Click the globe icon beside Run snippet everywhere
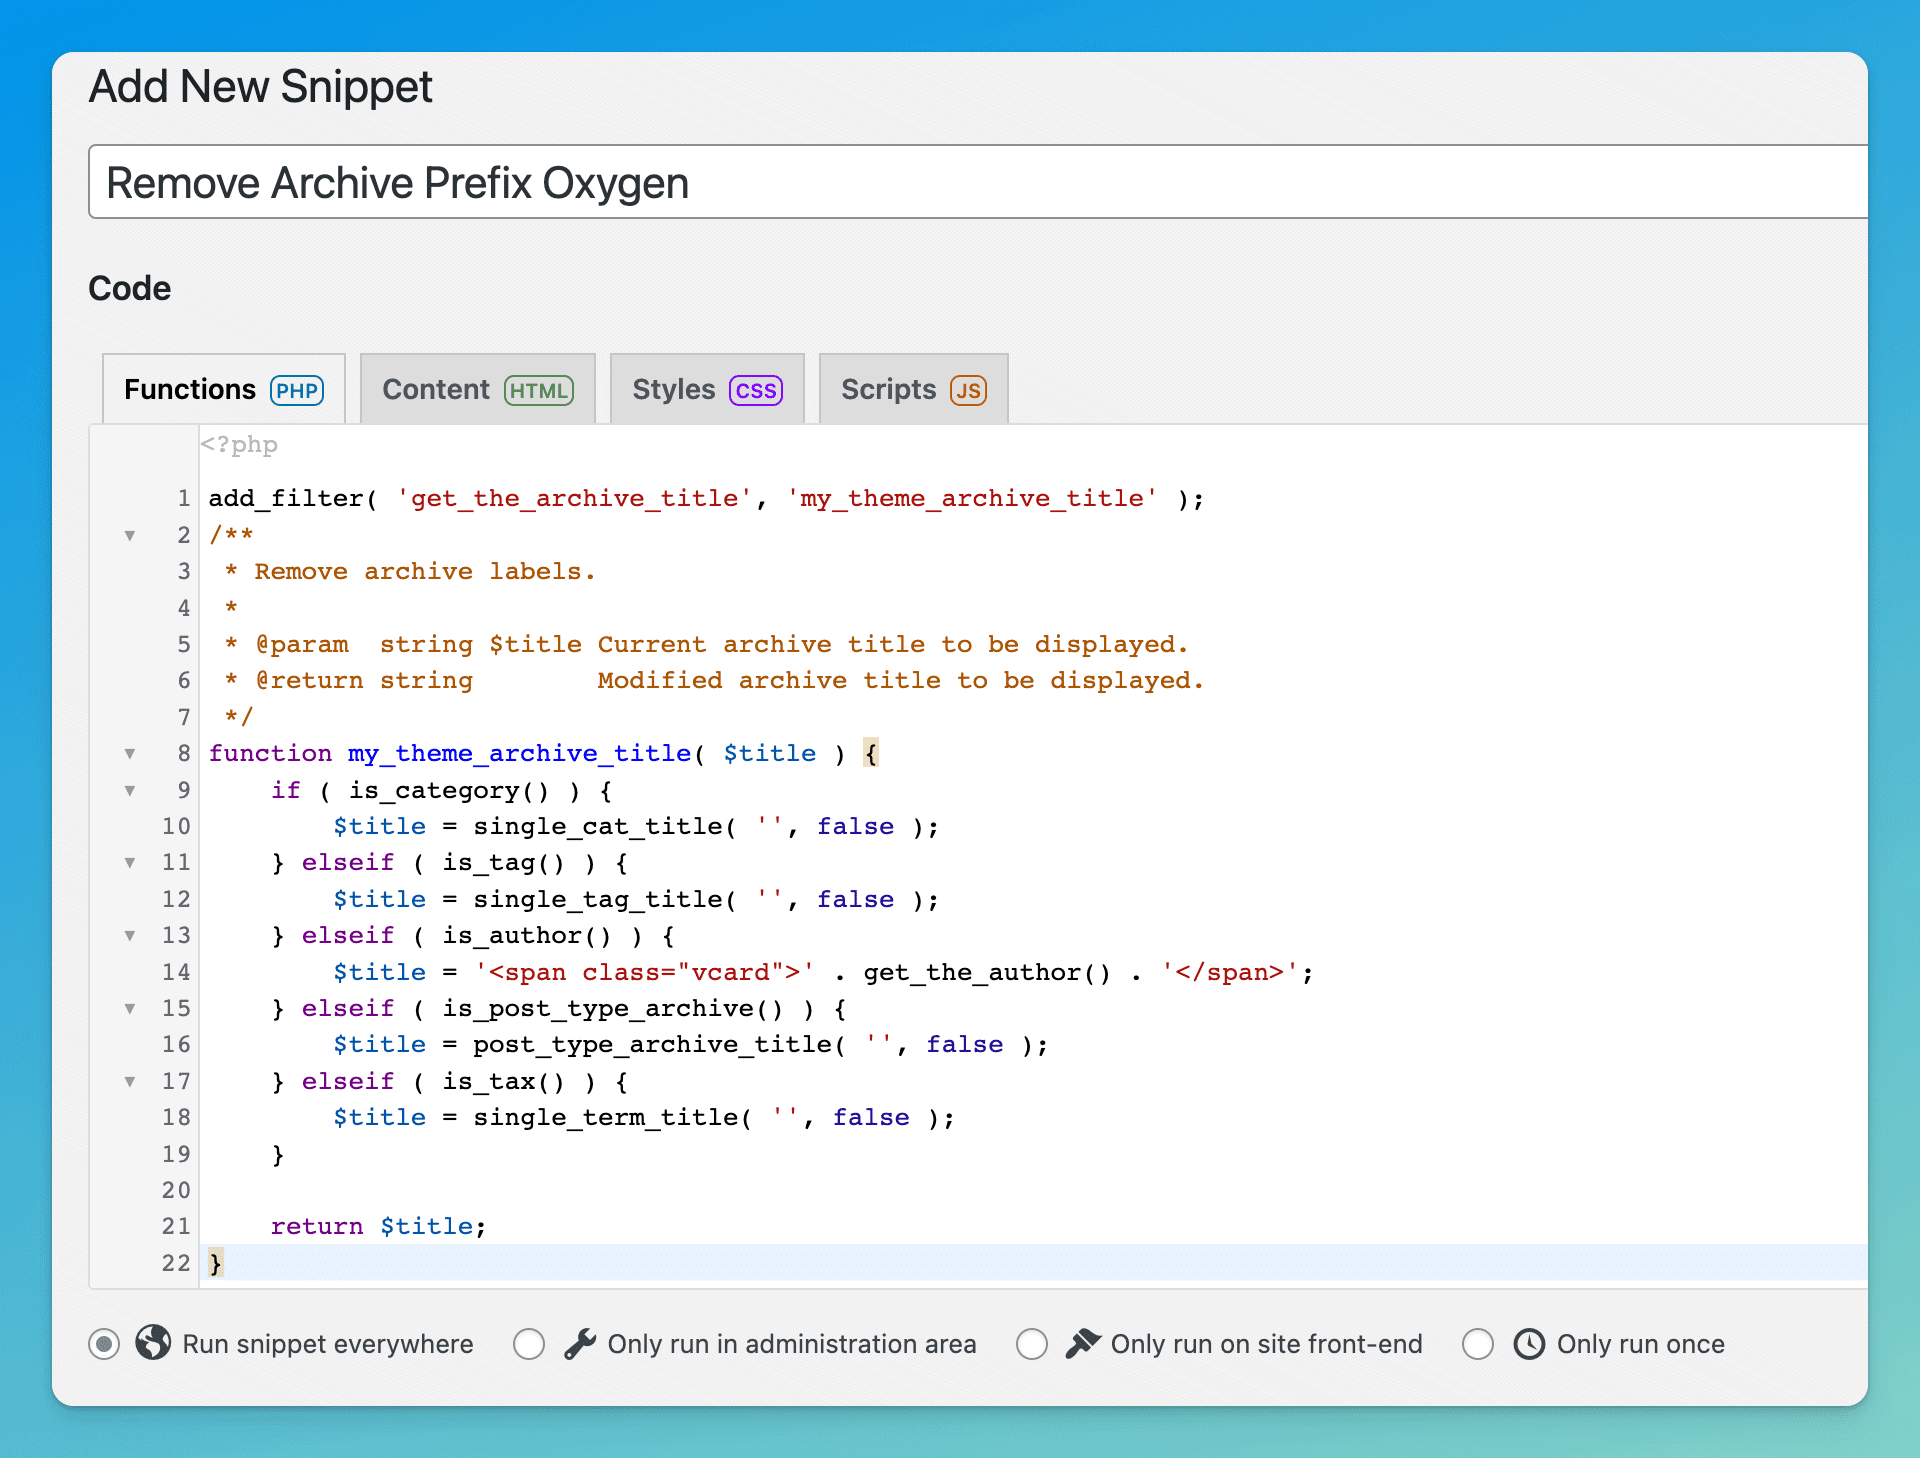Viewport: 1920px width, 1458px height. click(x=153, y=1342)
